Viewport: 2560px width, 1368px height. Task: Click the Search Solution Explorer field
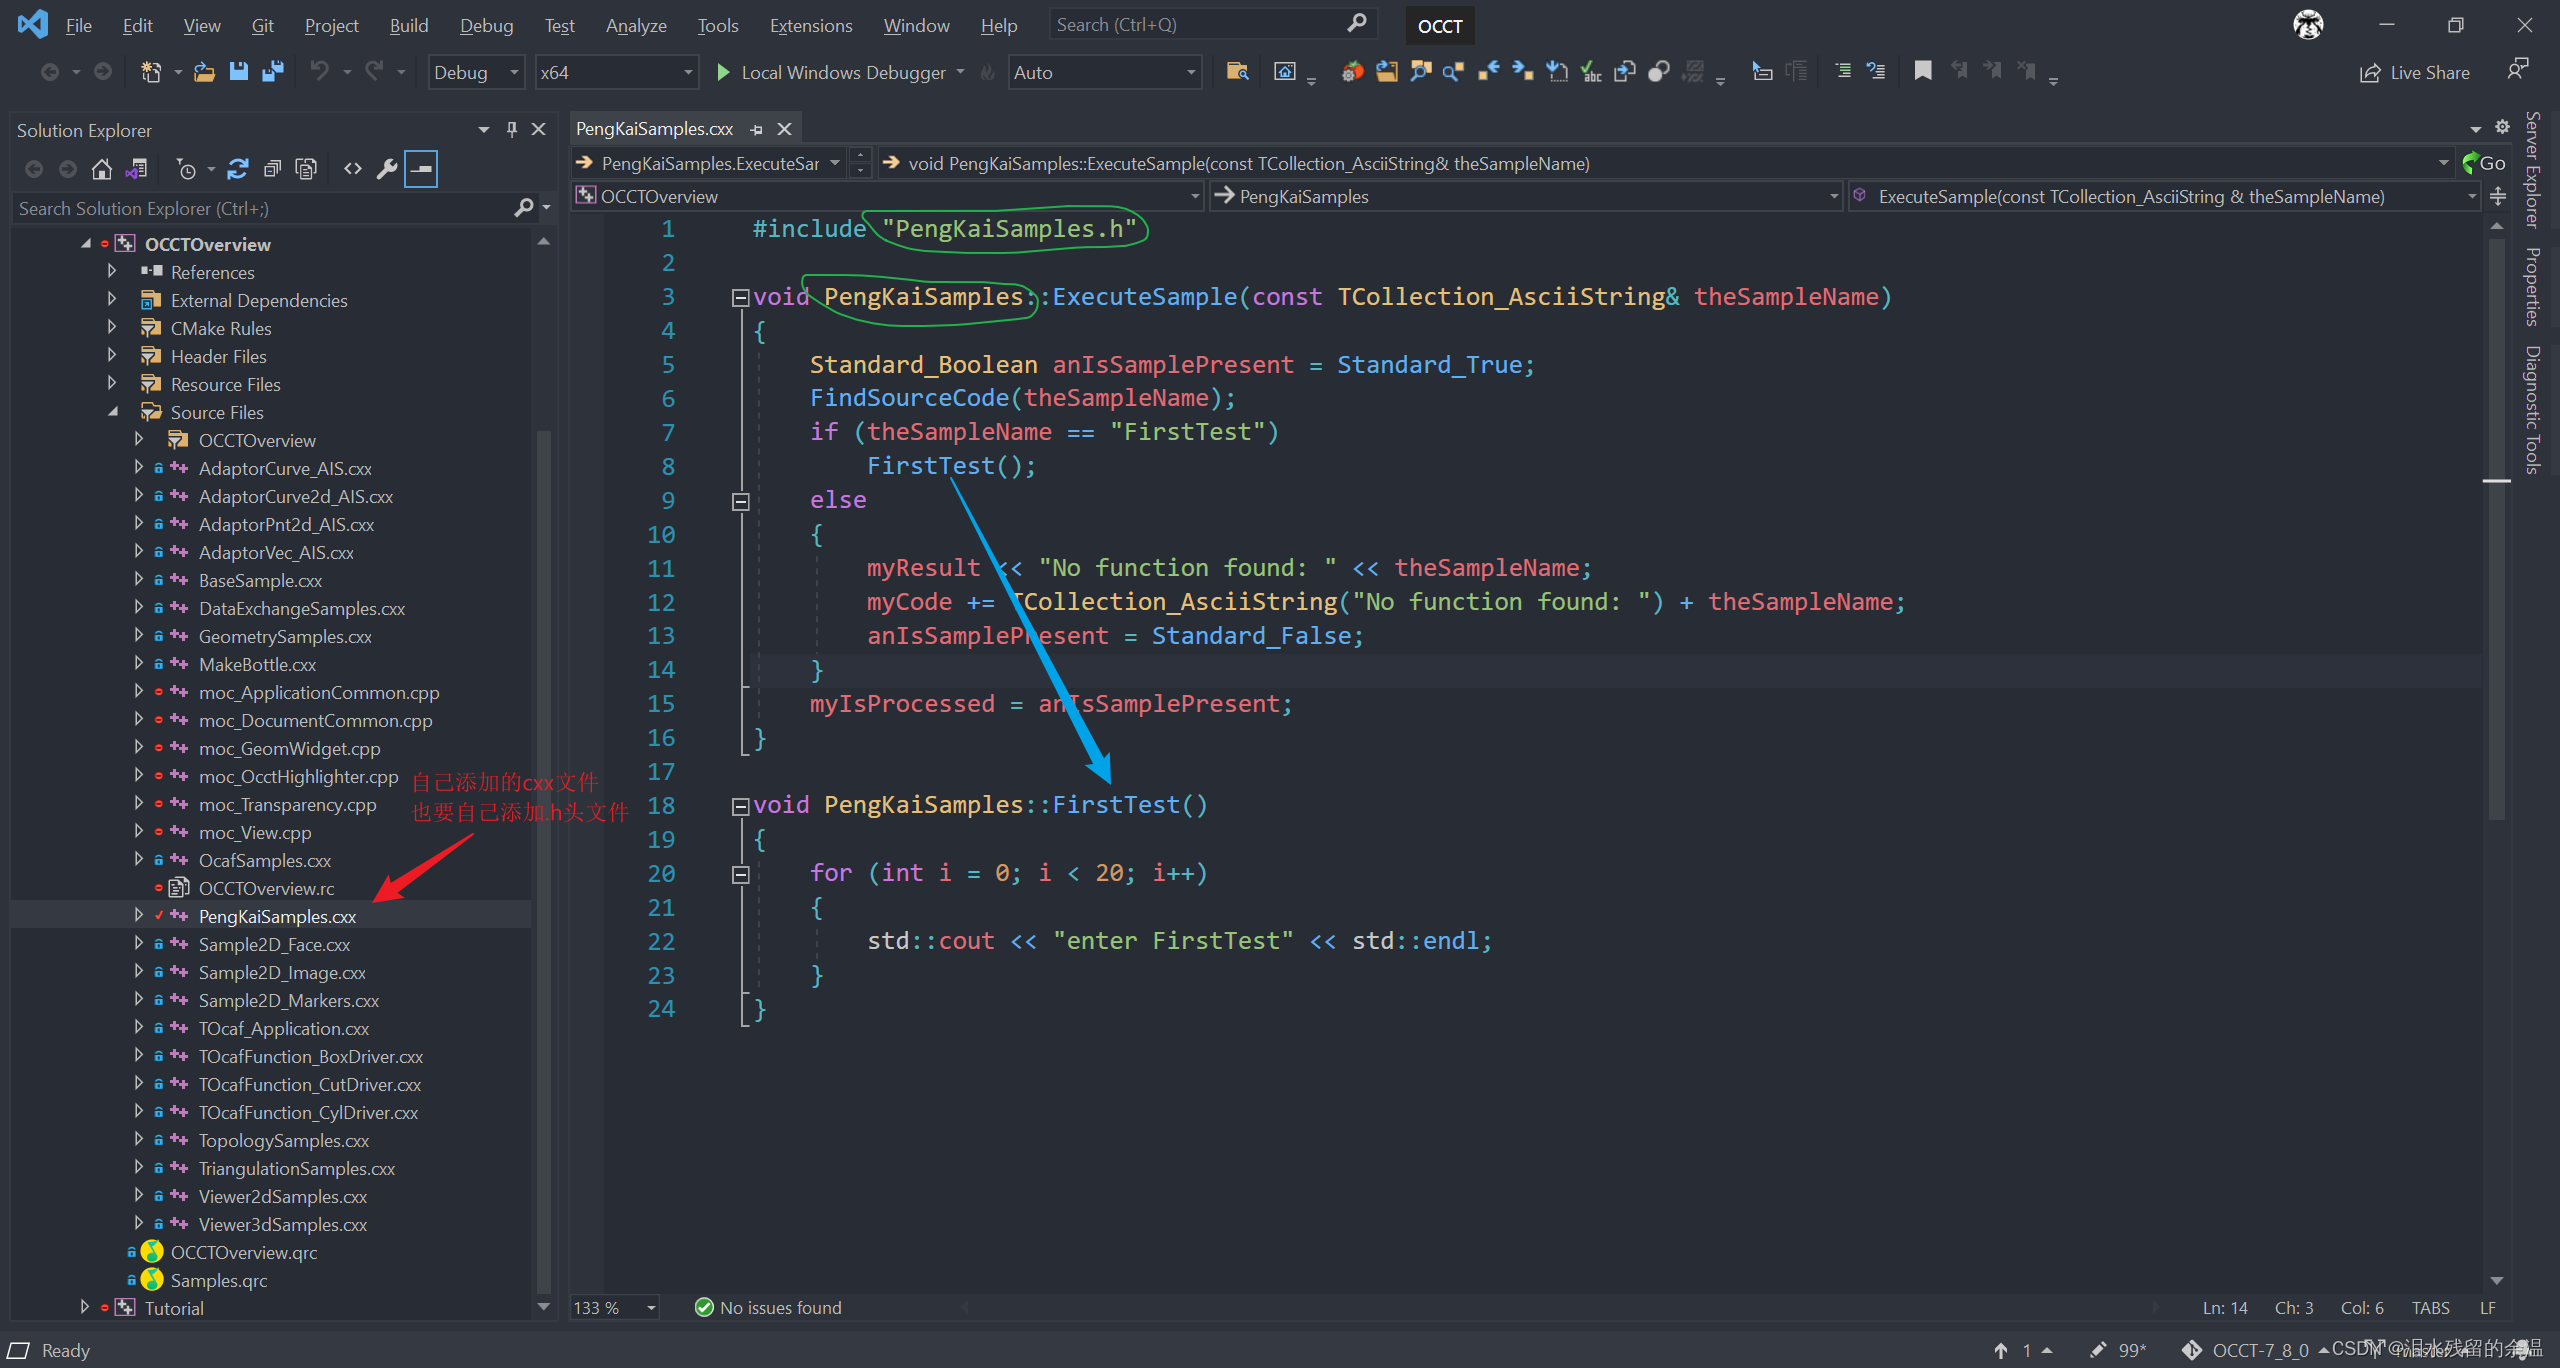pos(262,208)
